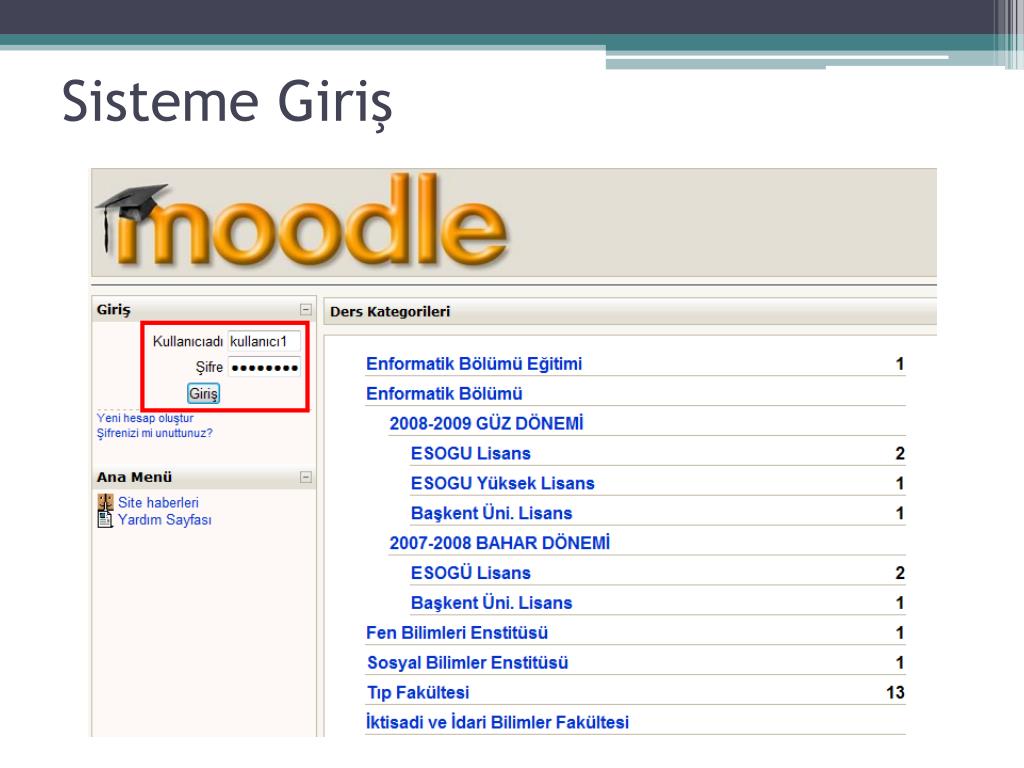Focus the Kullanıcıadı input field
Screen dimensions: 1024x768
pos(264,341)
